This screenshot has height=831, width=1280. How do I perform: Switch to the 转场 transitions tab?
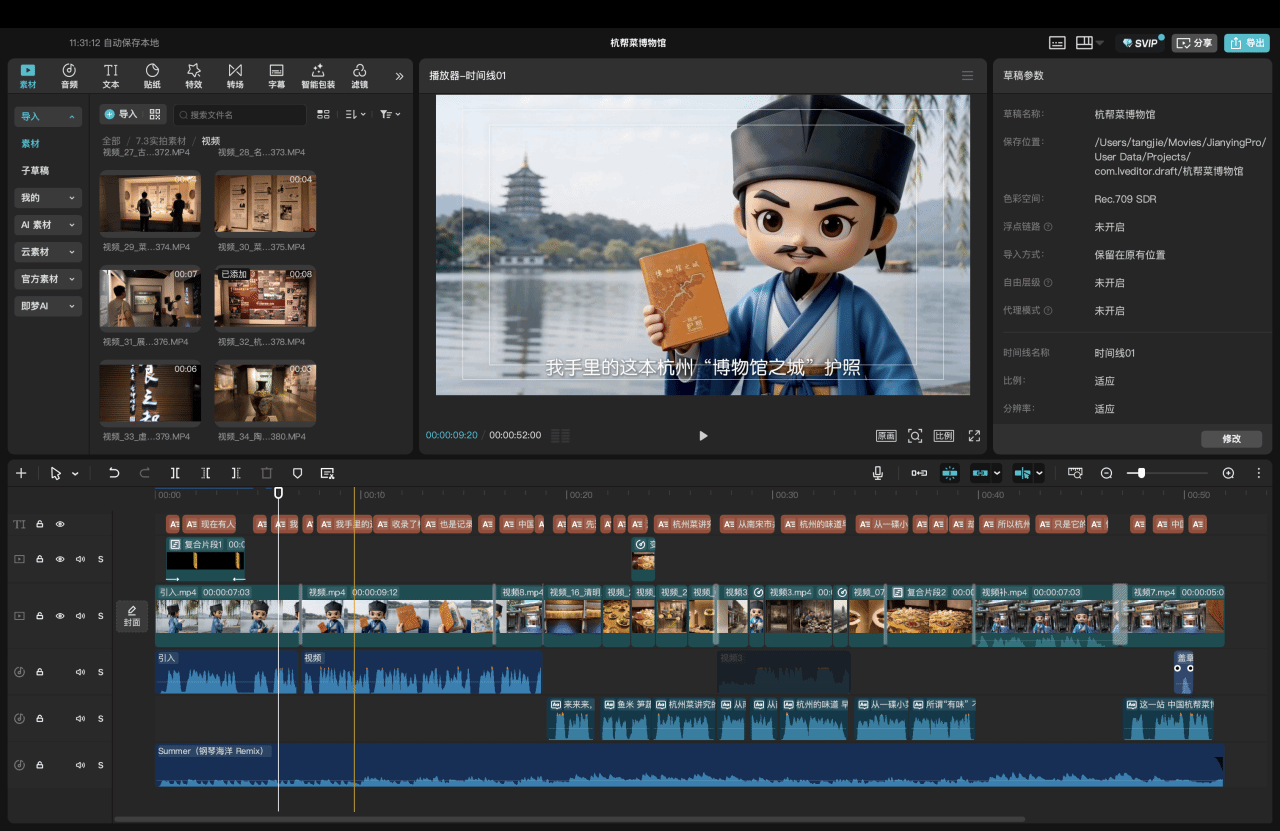(x=235, y=76)
